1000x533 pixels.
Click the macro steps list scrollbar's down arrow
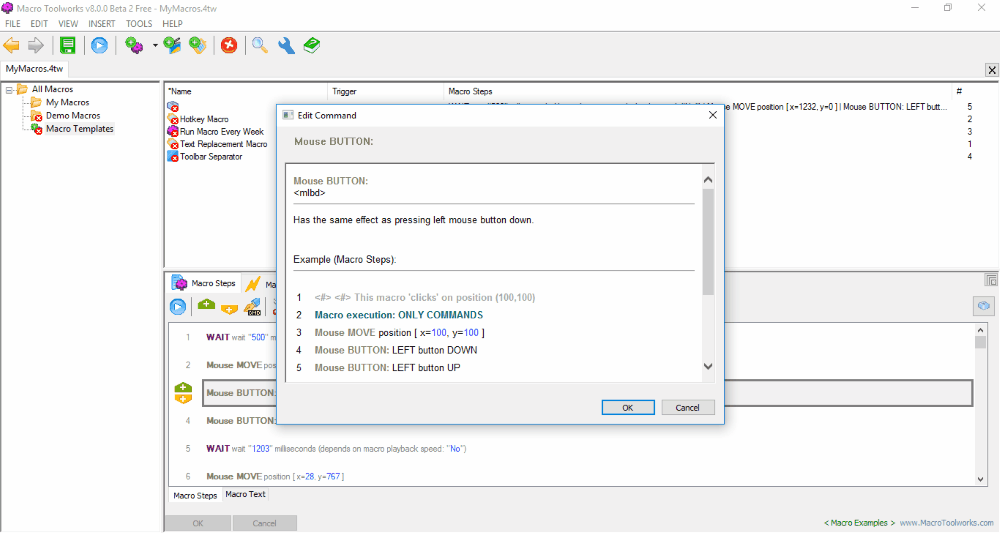(980, 479)
